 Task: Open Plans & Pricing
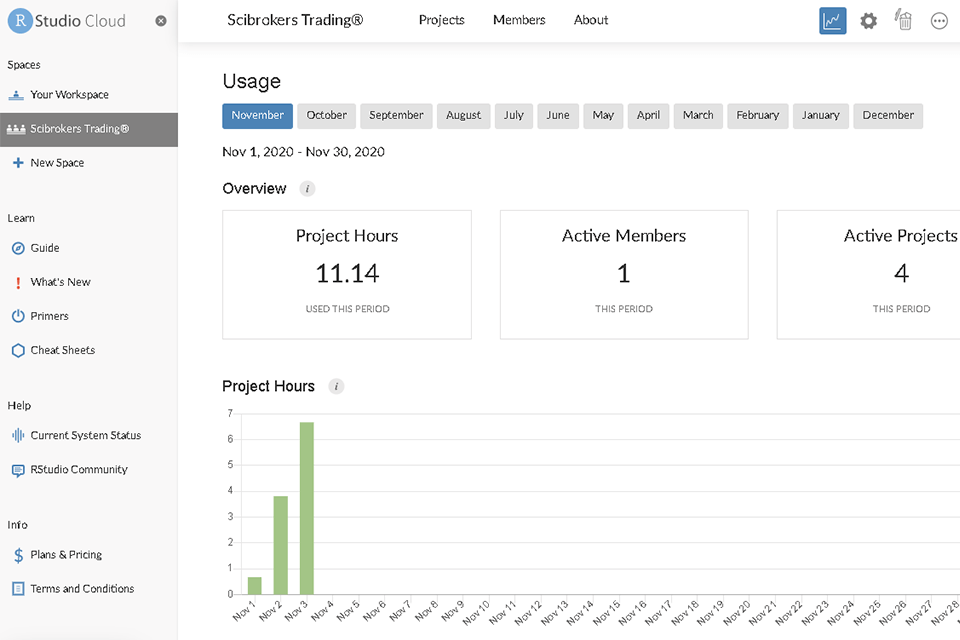click(66, 555)
